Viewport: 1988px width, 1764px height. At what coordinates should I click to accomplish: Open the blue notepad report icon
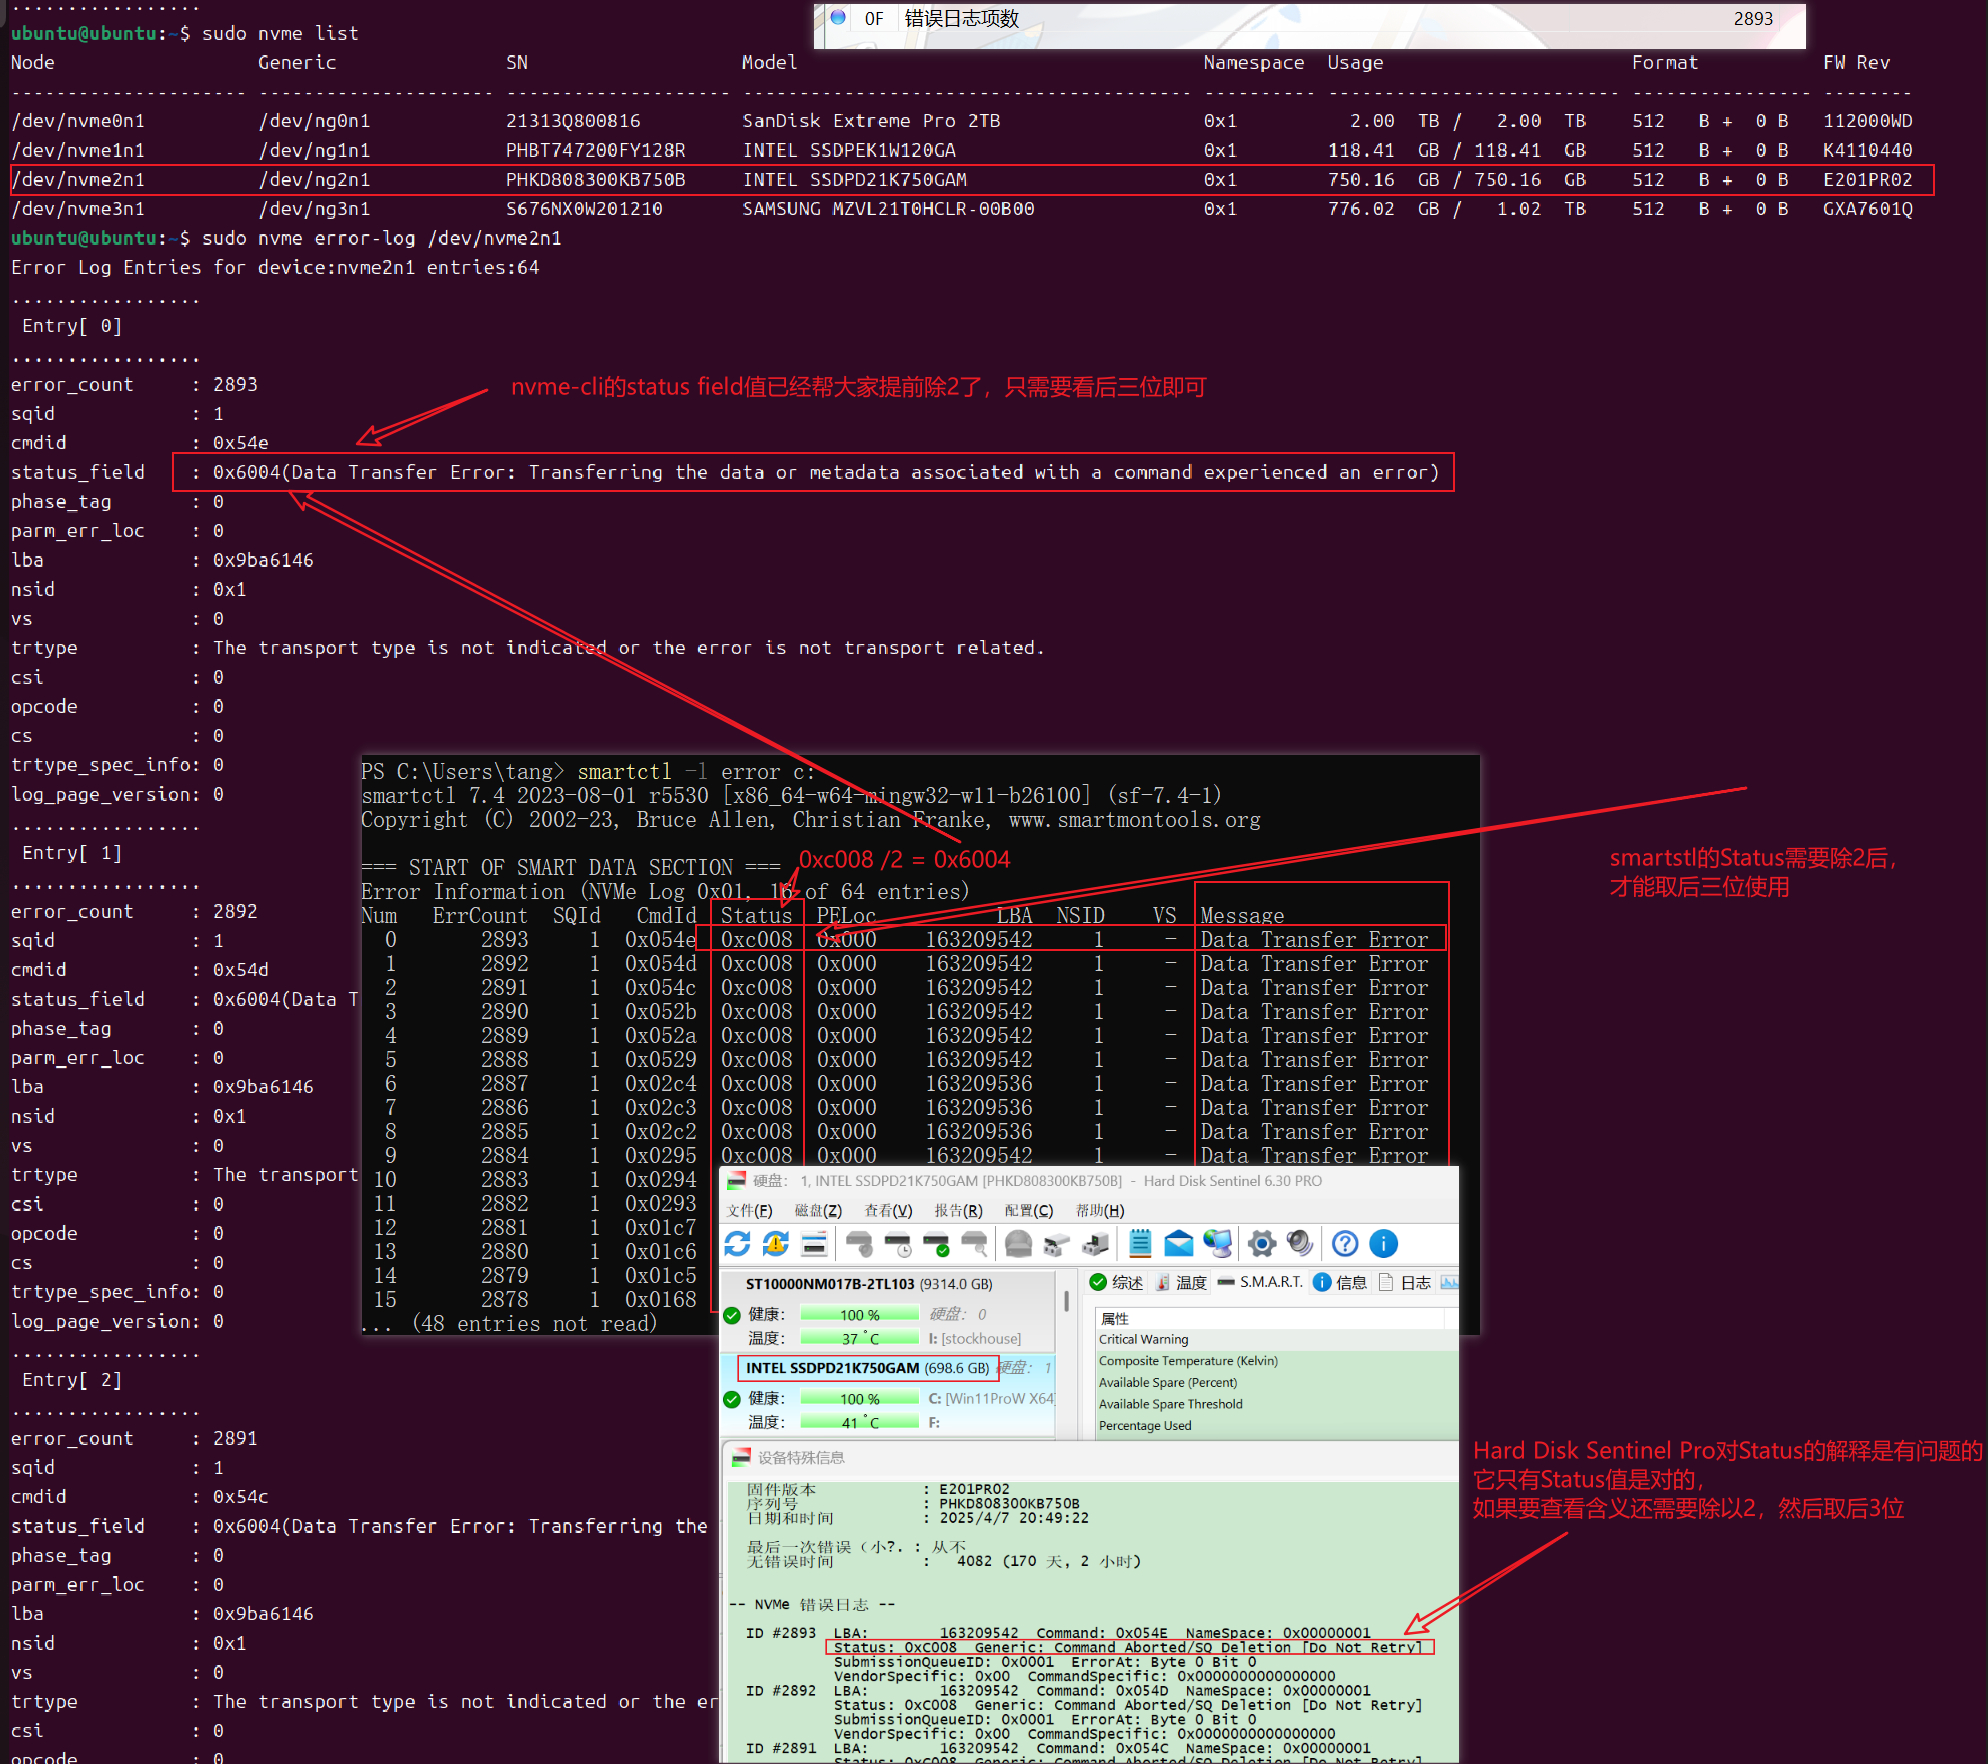tap(1140, 1243)
